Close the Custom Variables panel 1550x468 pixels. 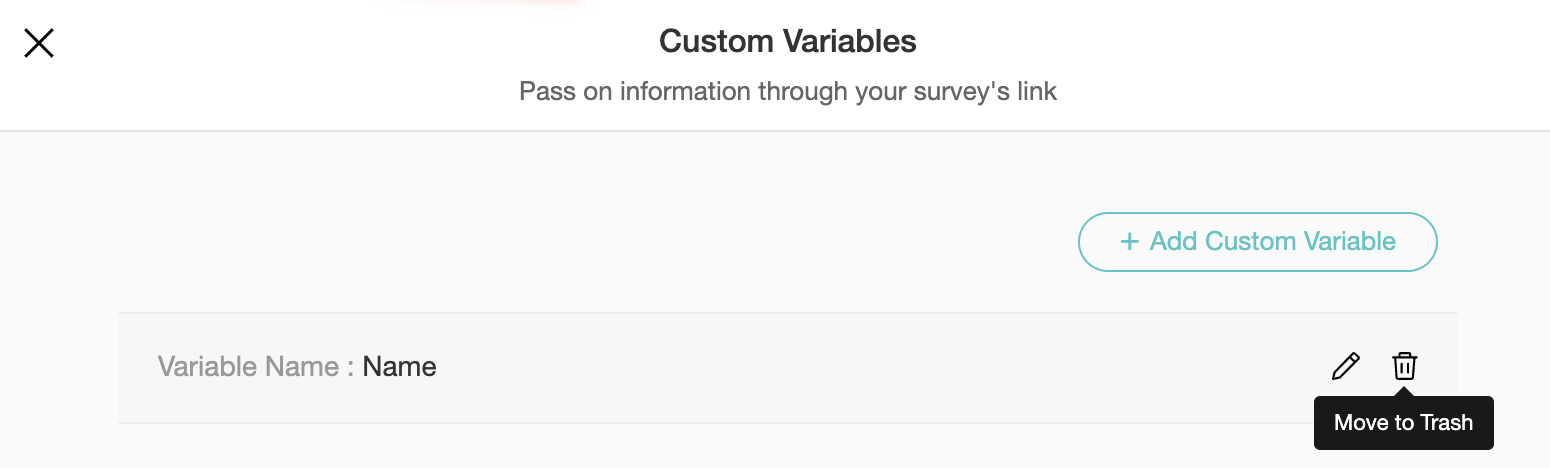[x=39, y=43]
